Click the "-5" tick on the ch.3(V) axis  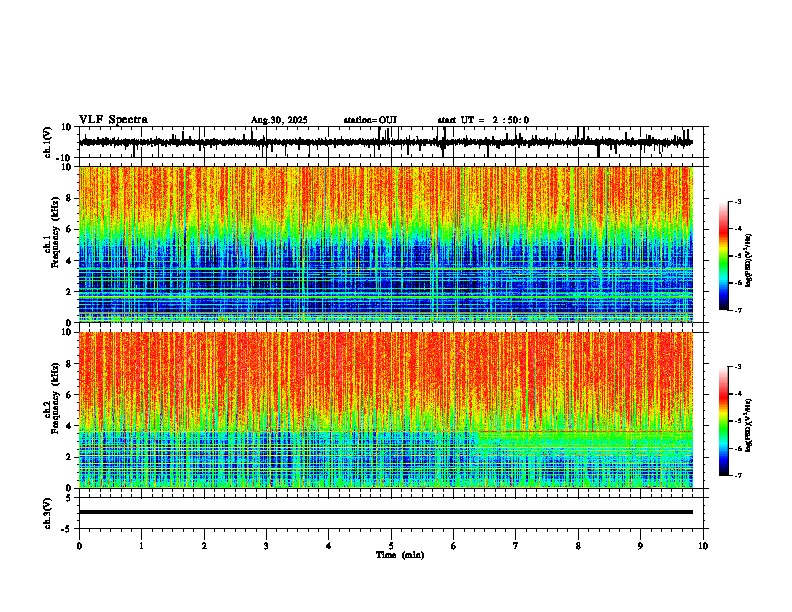(67, 529)
